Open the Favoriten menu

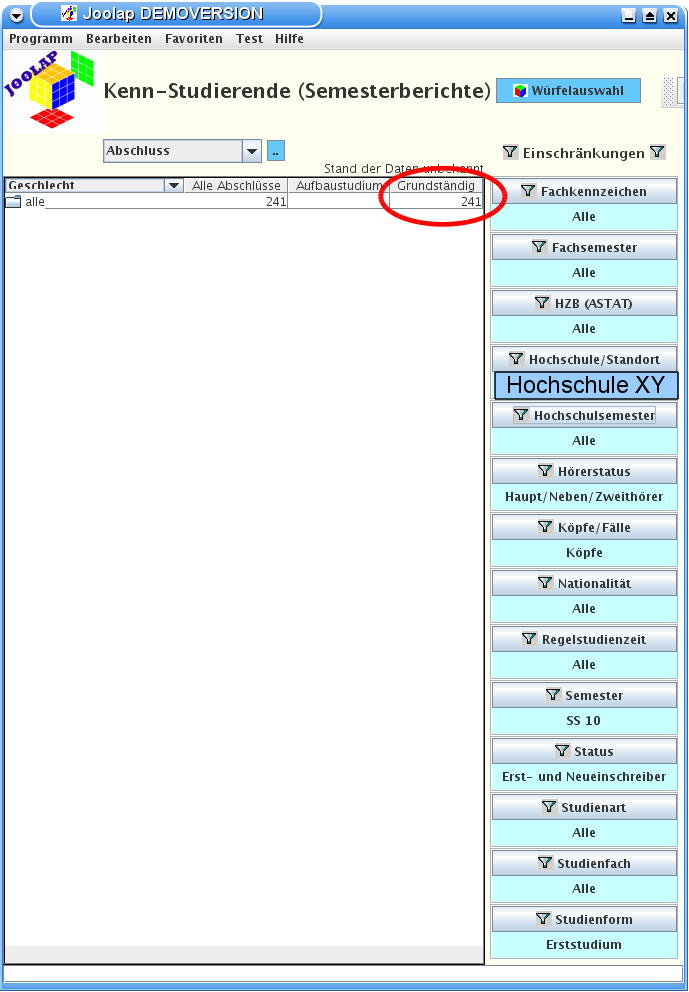194,39
